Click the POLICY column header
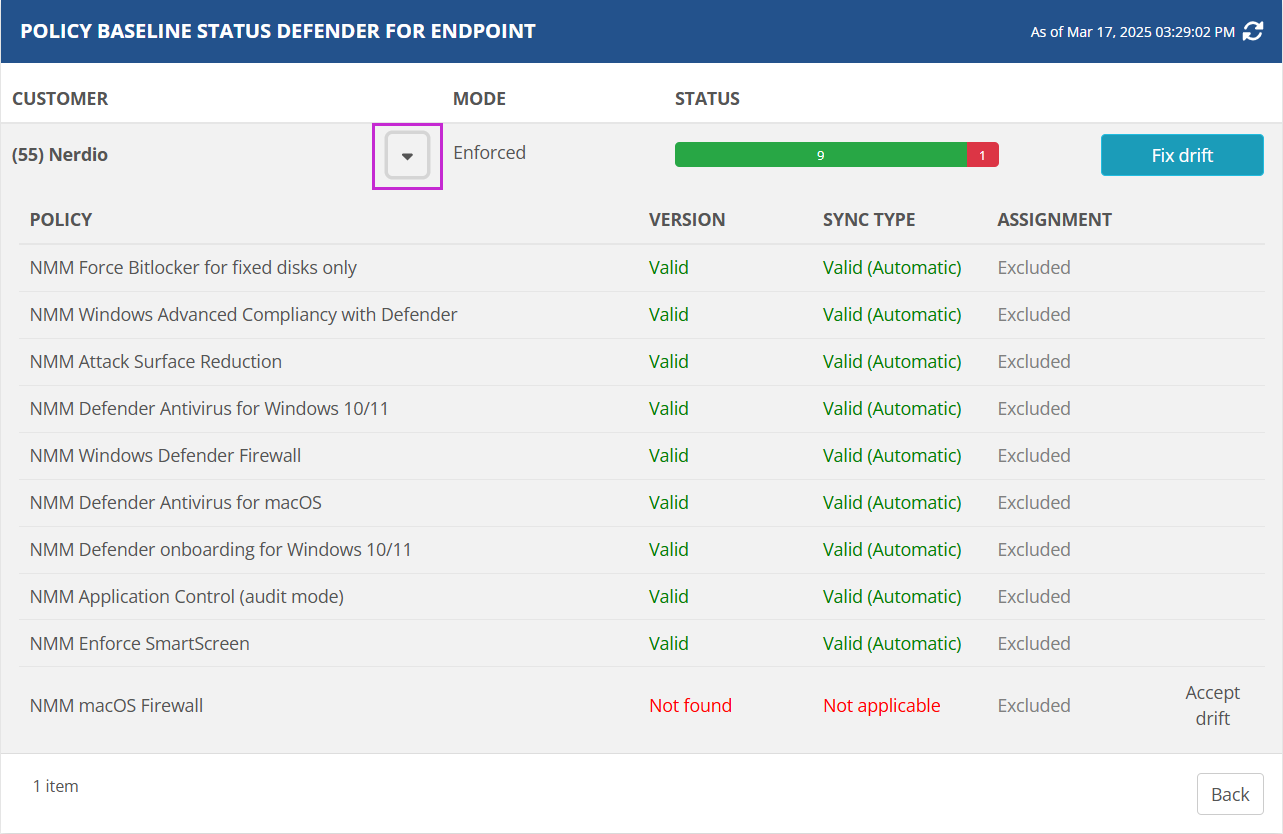The image size is (1283, 834). (x=61, y=219)
